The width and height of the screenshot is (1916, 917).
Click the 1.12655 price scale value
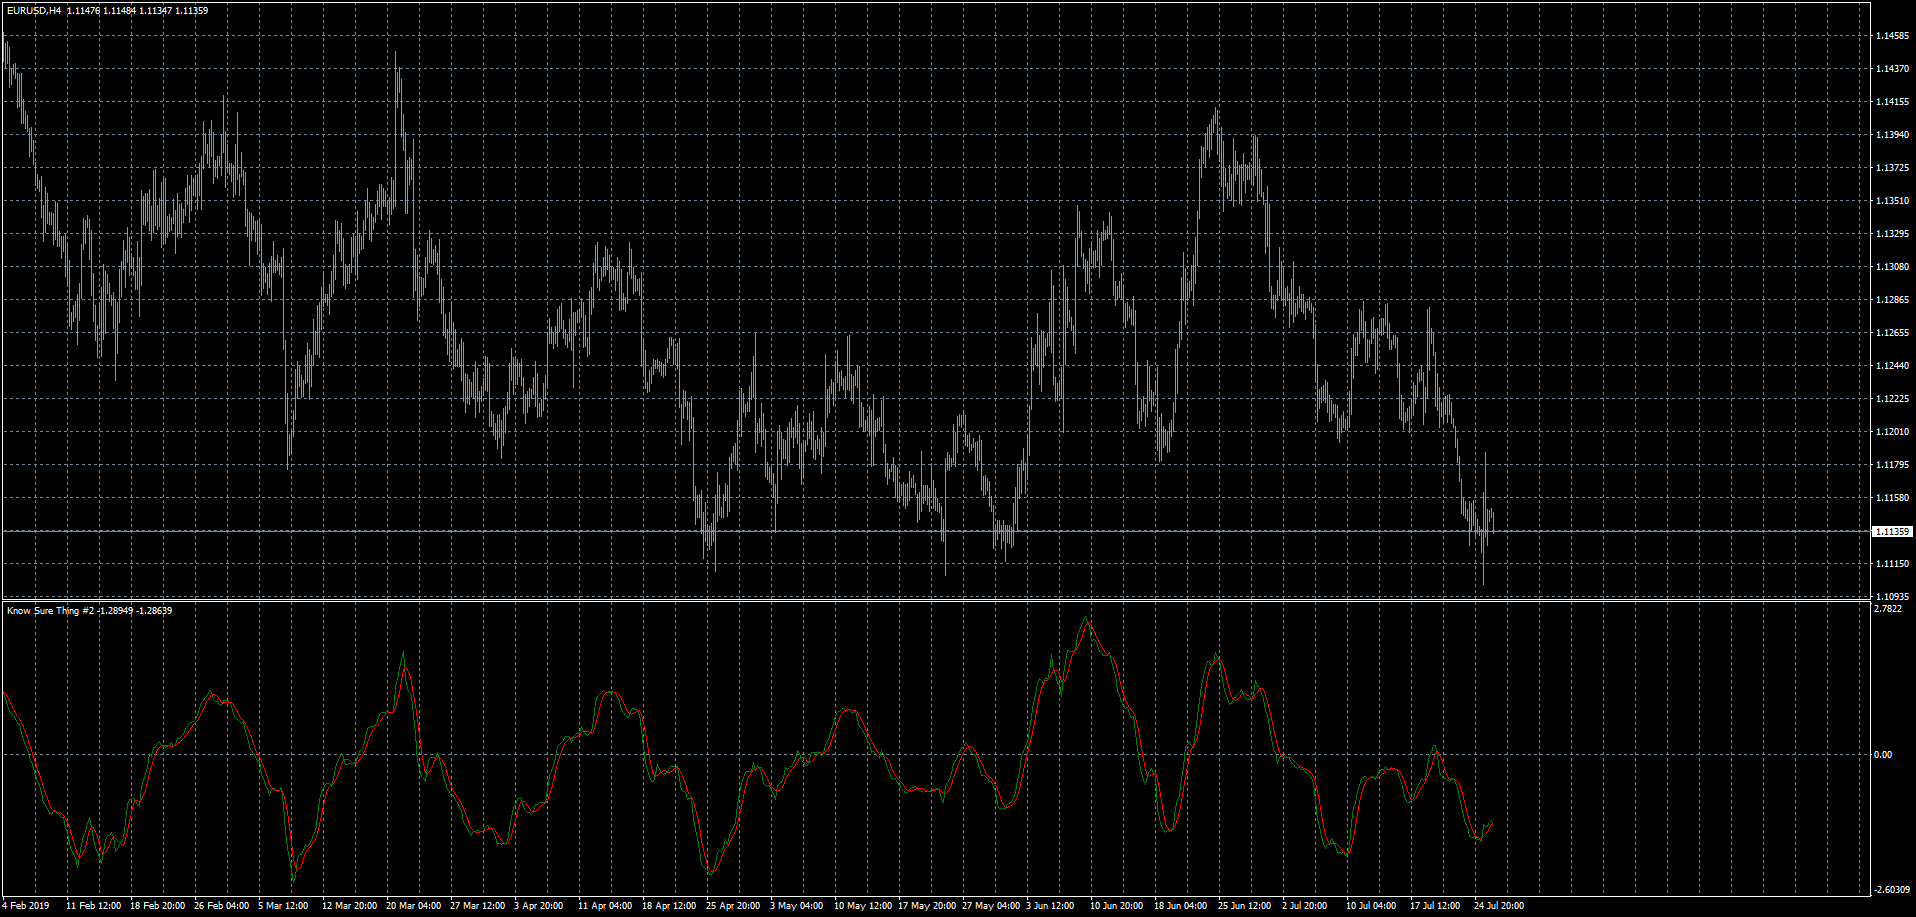click(1892, 333)
